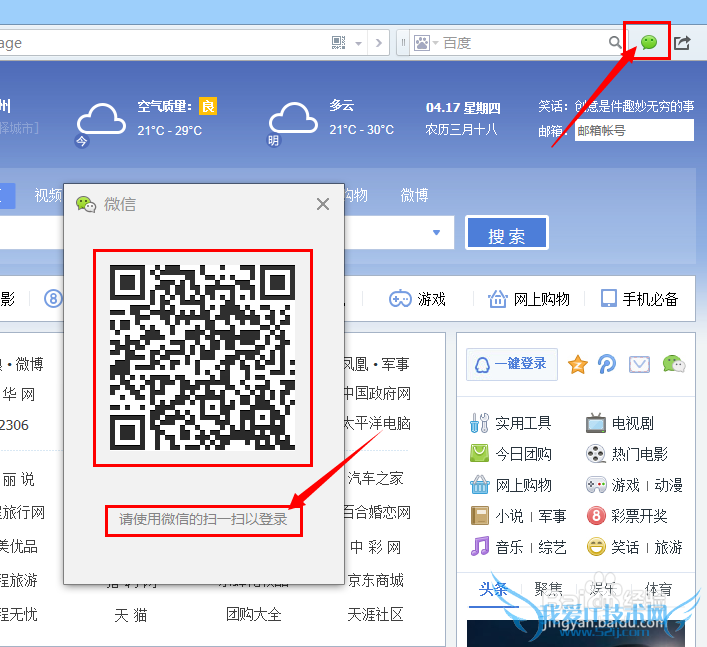The height and width of the screenshot is (647, 707).
Task: Switch to the 微博 search tab
Action: click(x=414, y=195)
